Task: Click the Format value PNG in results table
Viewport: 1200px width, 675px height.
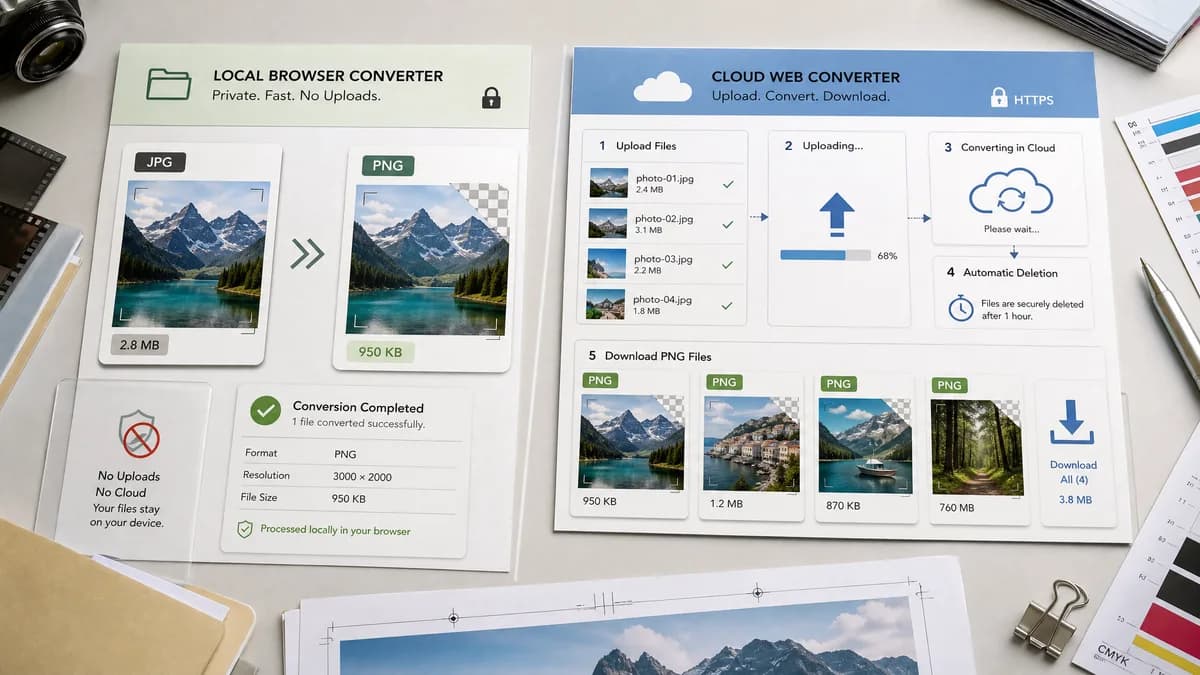Action: [345, 454]
